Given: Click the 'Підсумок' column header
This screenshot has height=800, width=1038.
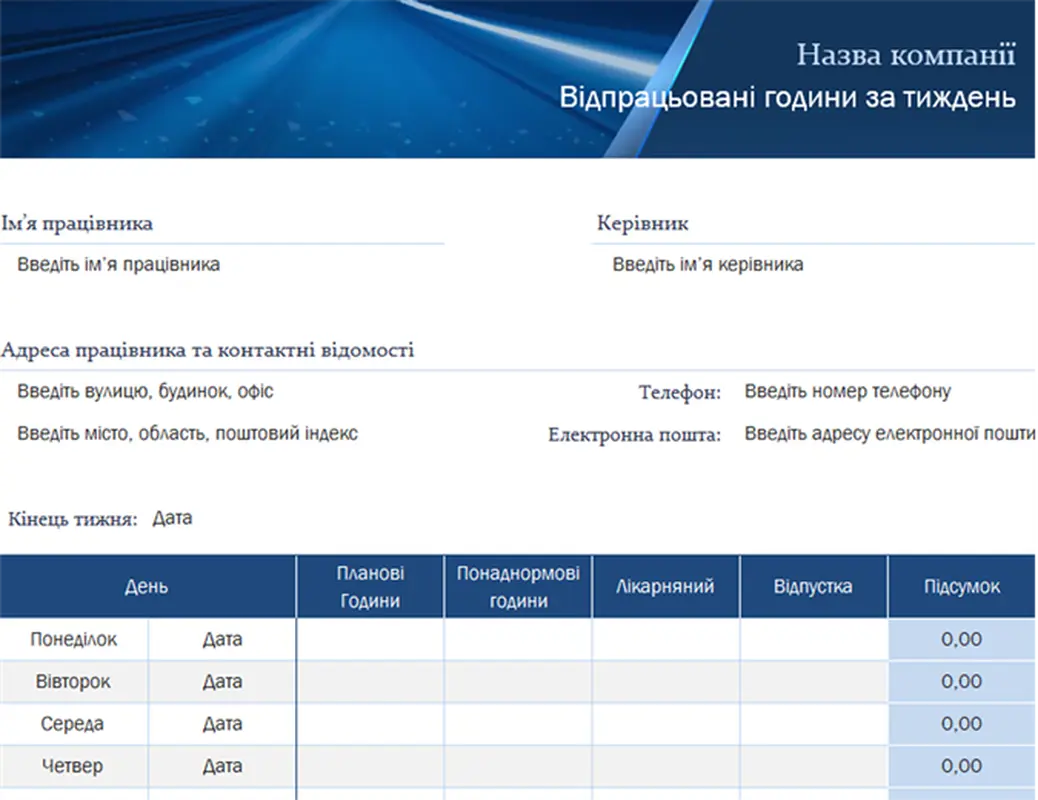Looking at the screenshot, I should pos(962,587).
